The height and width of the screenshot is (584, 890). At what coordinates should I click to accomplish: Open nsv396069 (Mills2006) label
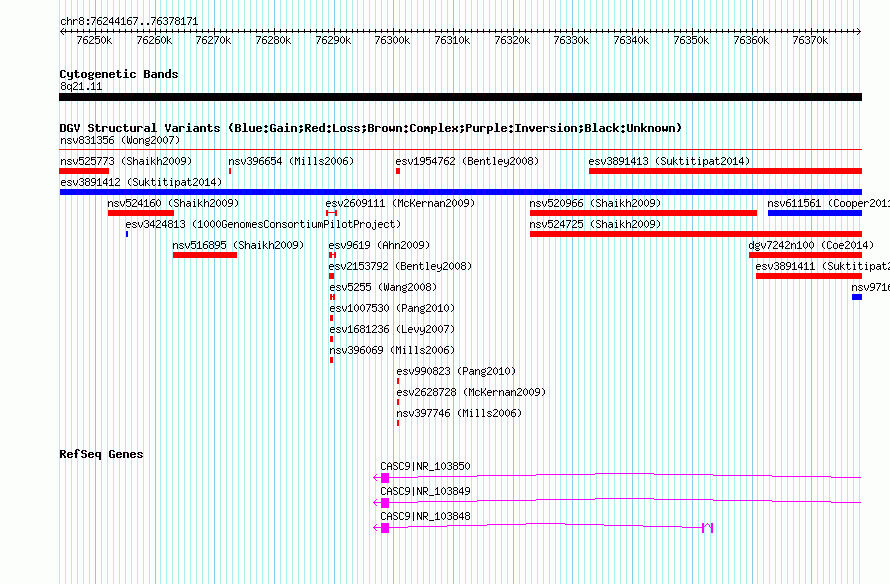392,350
